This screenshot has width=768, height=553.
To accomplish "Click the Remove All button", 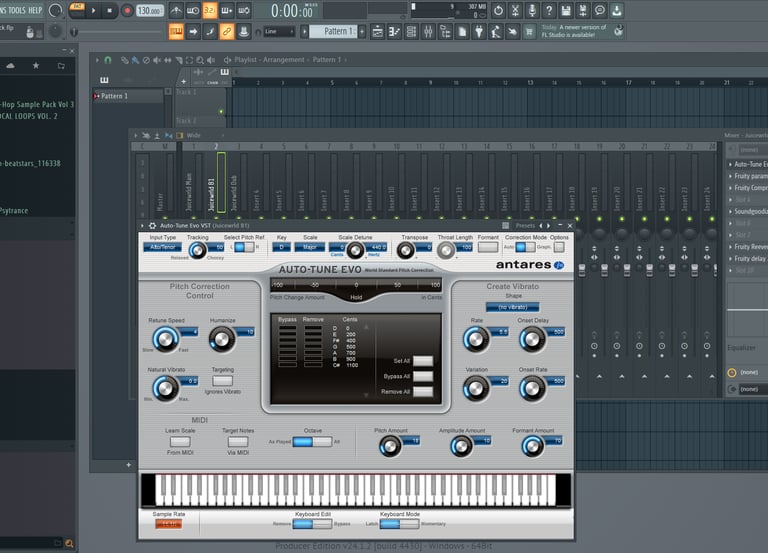I will click(423, 391).
